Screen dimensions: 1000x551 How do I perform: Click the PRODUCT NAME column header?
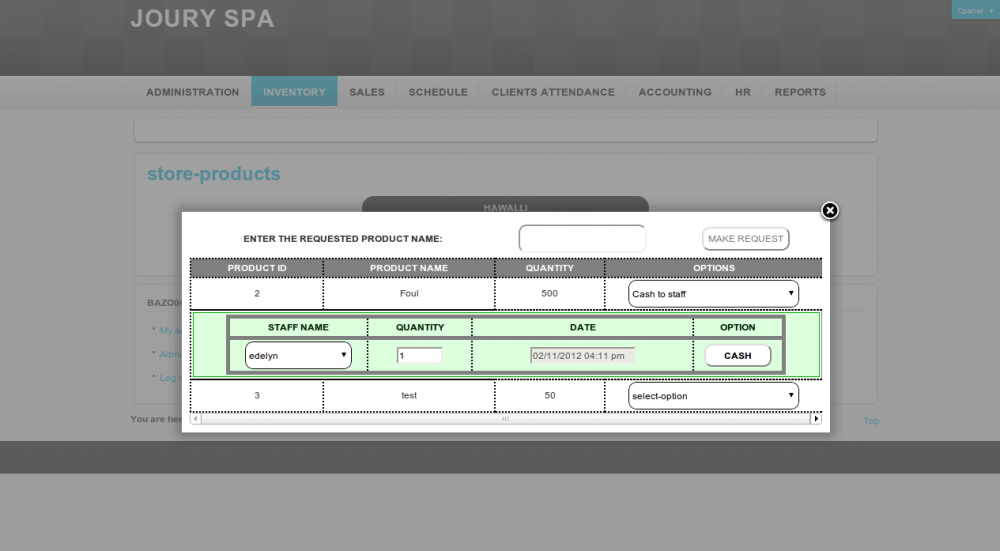tap(409, 268)
